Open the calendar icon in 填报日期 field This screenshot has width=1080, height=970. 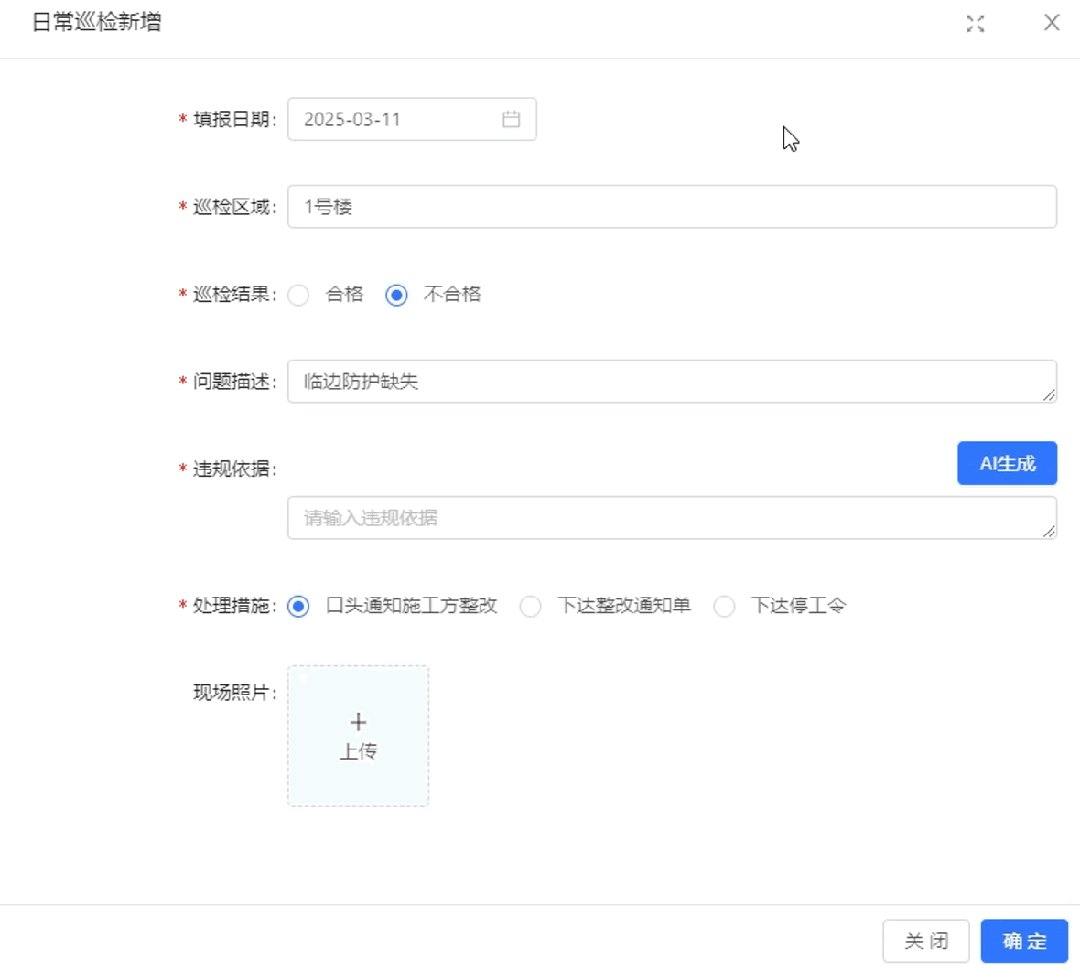pos(513,119)
